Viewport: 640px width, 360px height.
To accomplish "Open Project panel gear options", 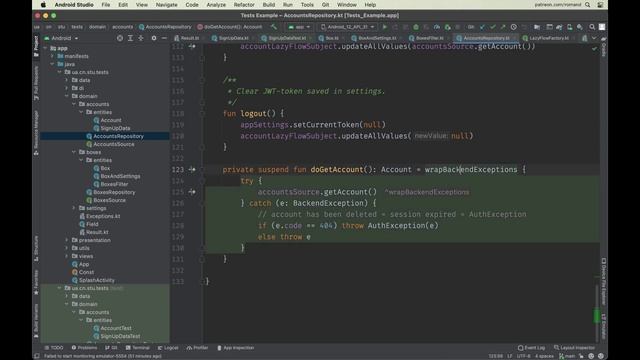I will (154, 38).
